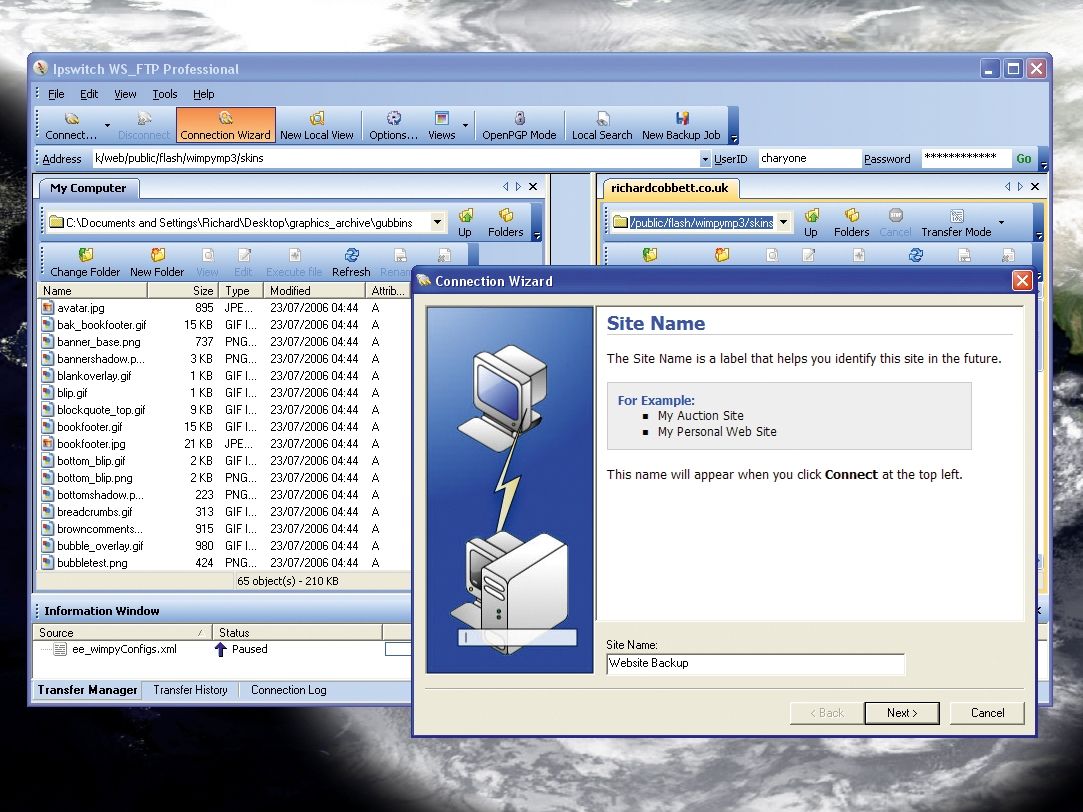The image size is (1083, 812).
Task: Click the Site Name input field
Action: 755,664
